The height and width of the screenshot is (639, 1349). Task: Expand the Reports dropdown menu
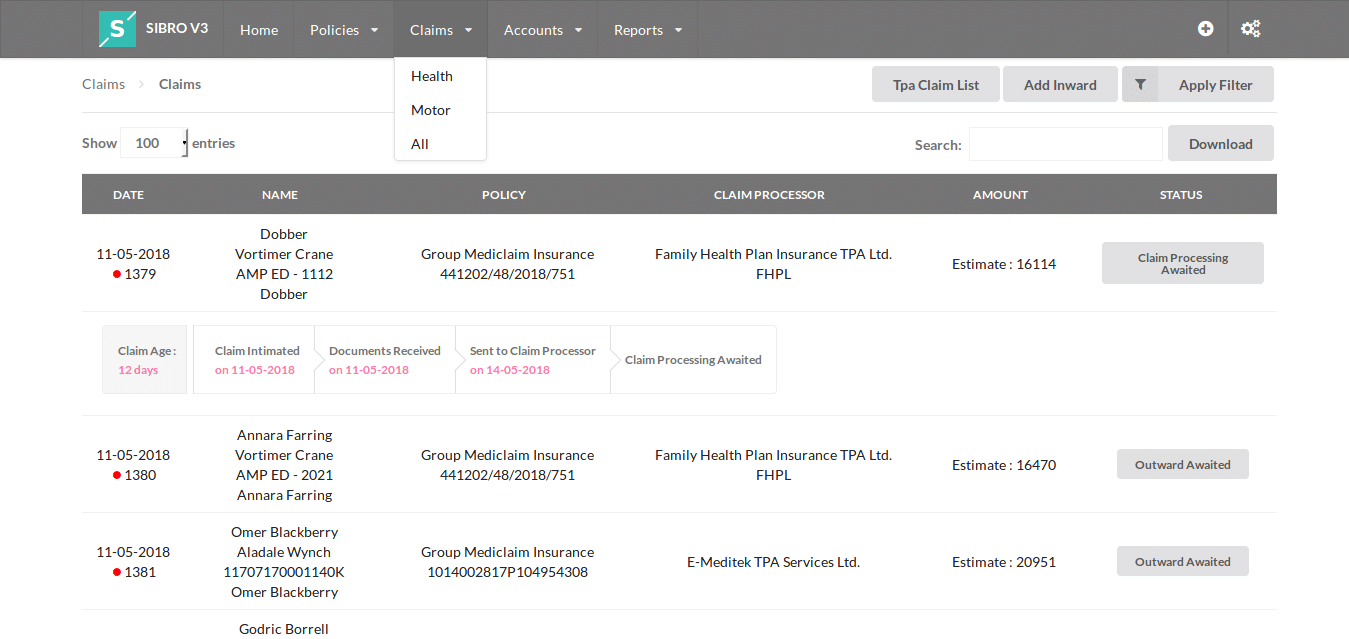point(648,30)
